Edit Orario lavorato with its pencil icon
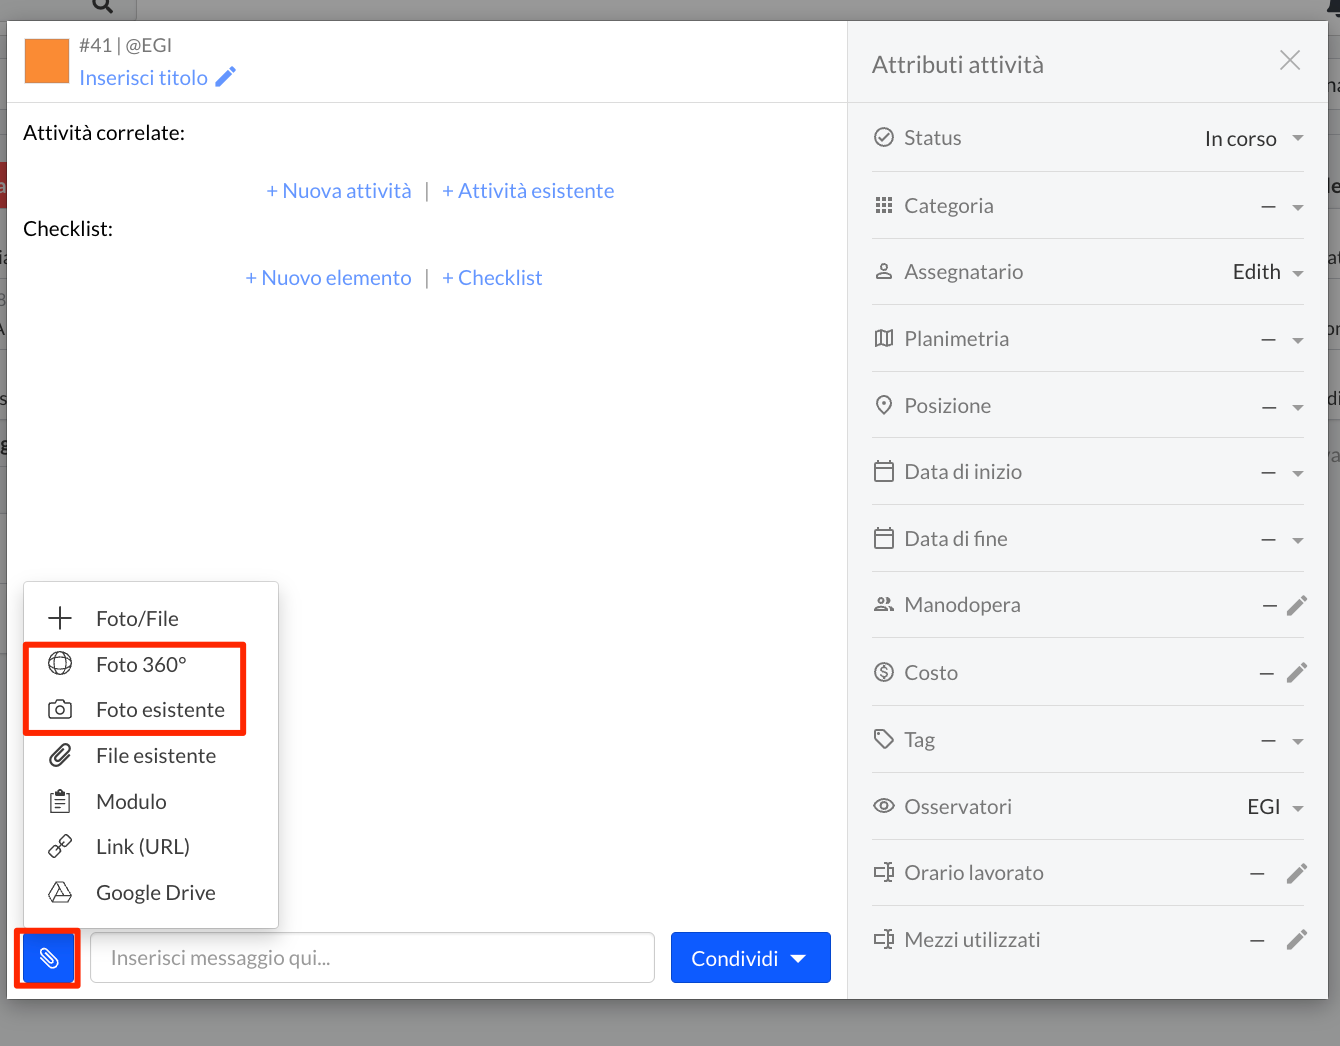Screen dimensions: 1340x1046 point(1297,873)
